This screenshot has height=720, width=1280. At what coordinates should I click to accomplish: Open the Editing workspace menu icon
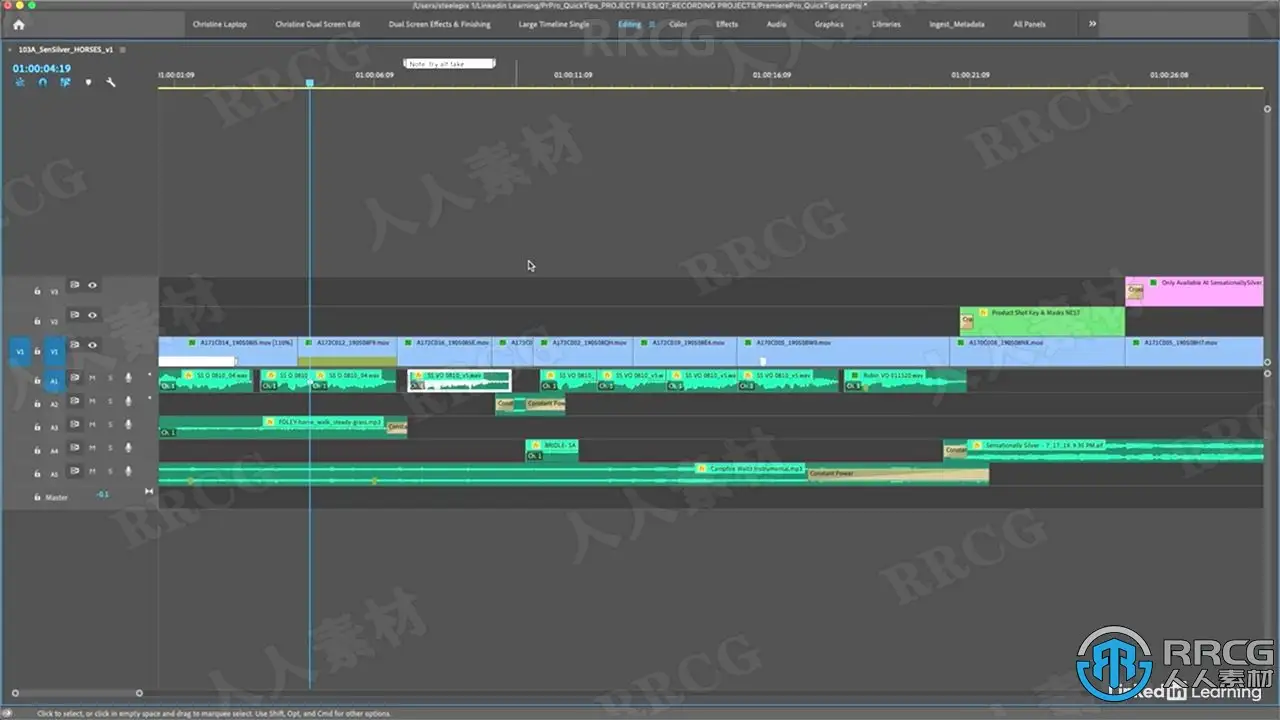click(x=652, y=24)
